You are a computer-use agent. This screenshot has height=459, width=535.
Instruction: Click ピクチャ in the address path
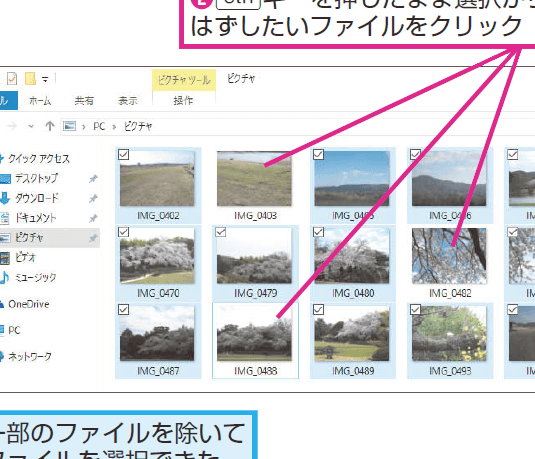point(138,127)
